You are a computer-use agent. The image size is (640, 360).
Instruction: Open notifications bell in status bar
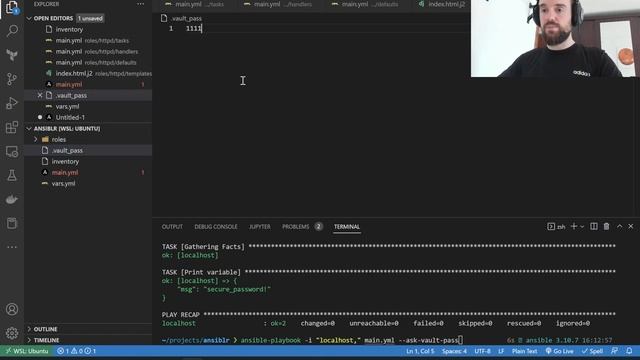coord(629,351)
